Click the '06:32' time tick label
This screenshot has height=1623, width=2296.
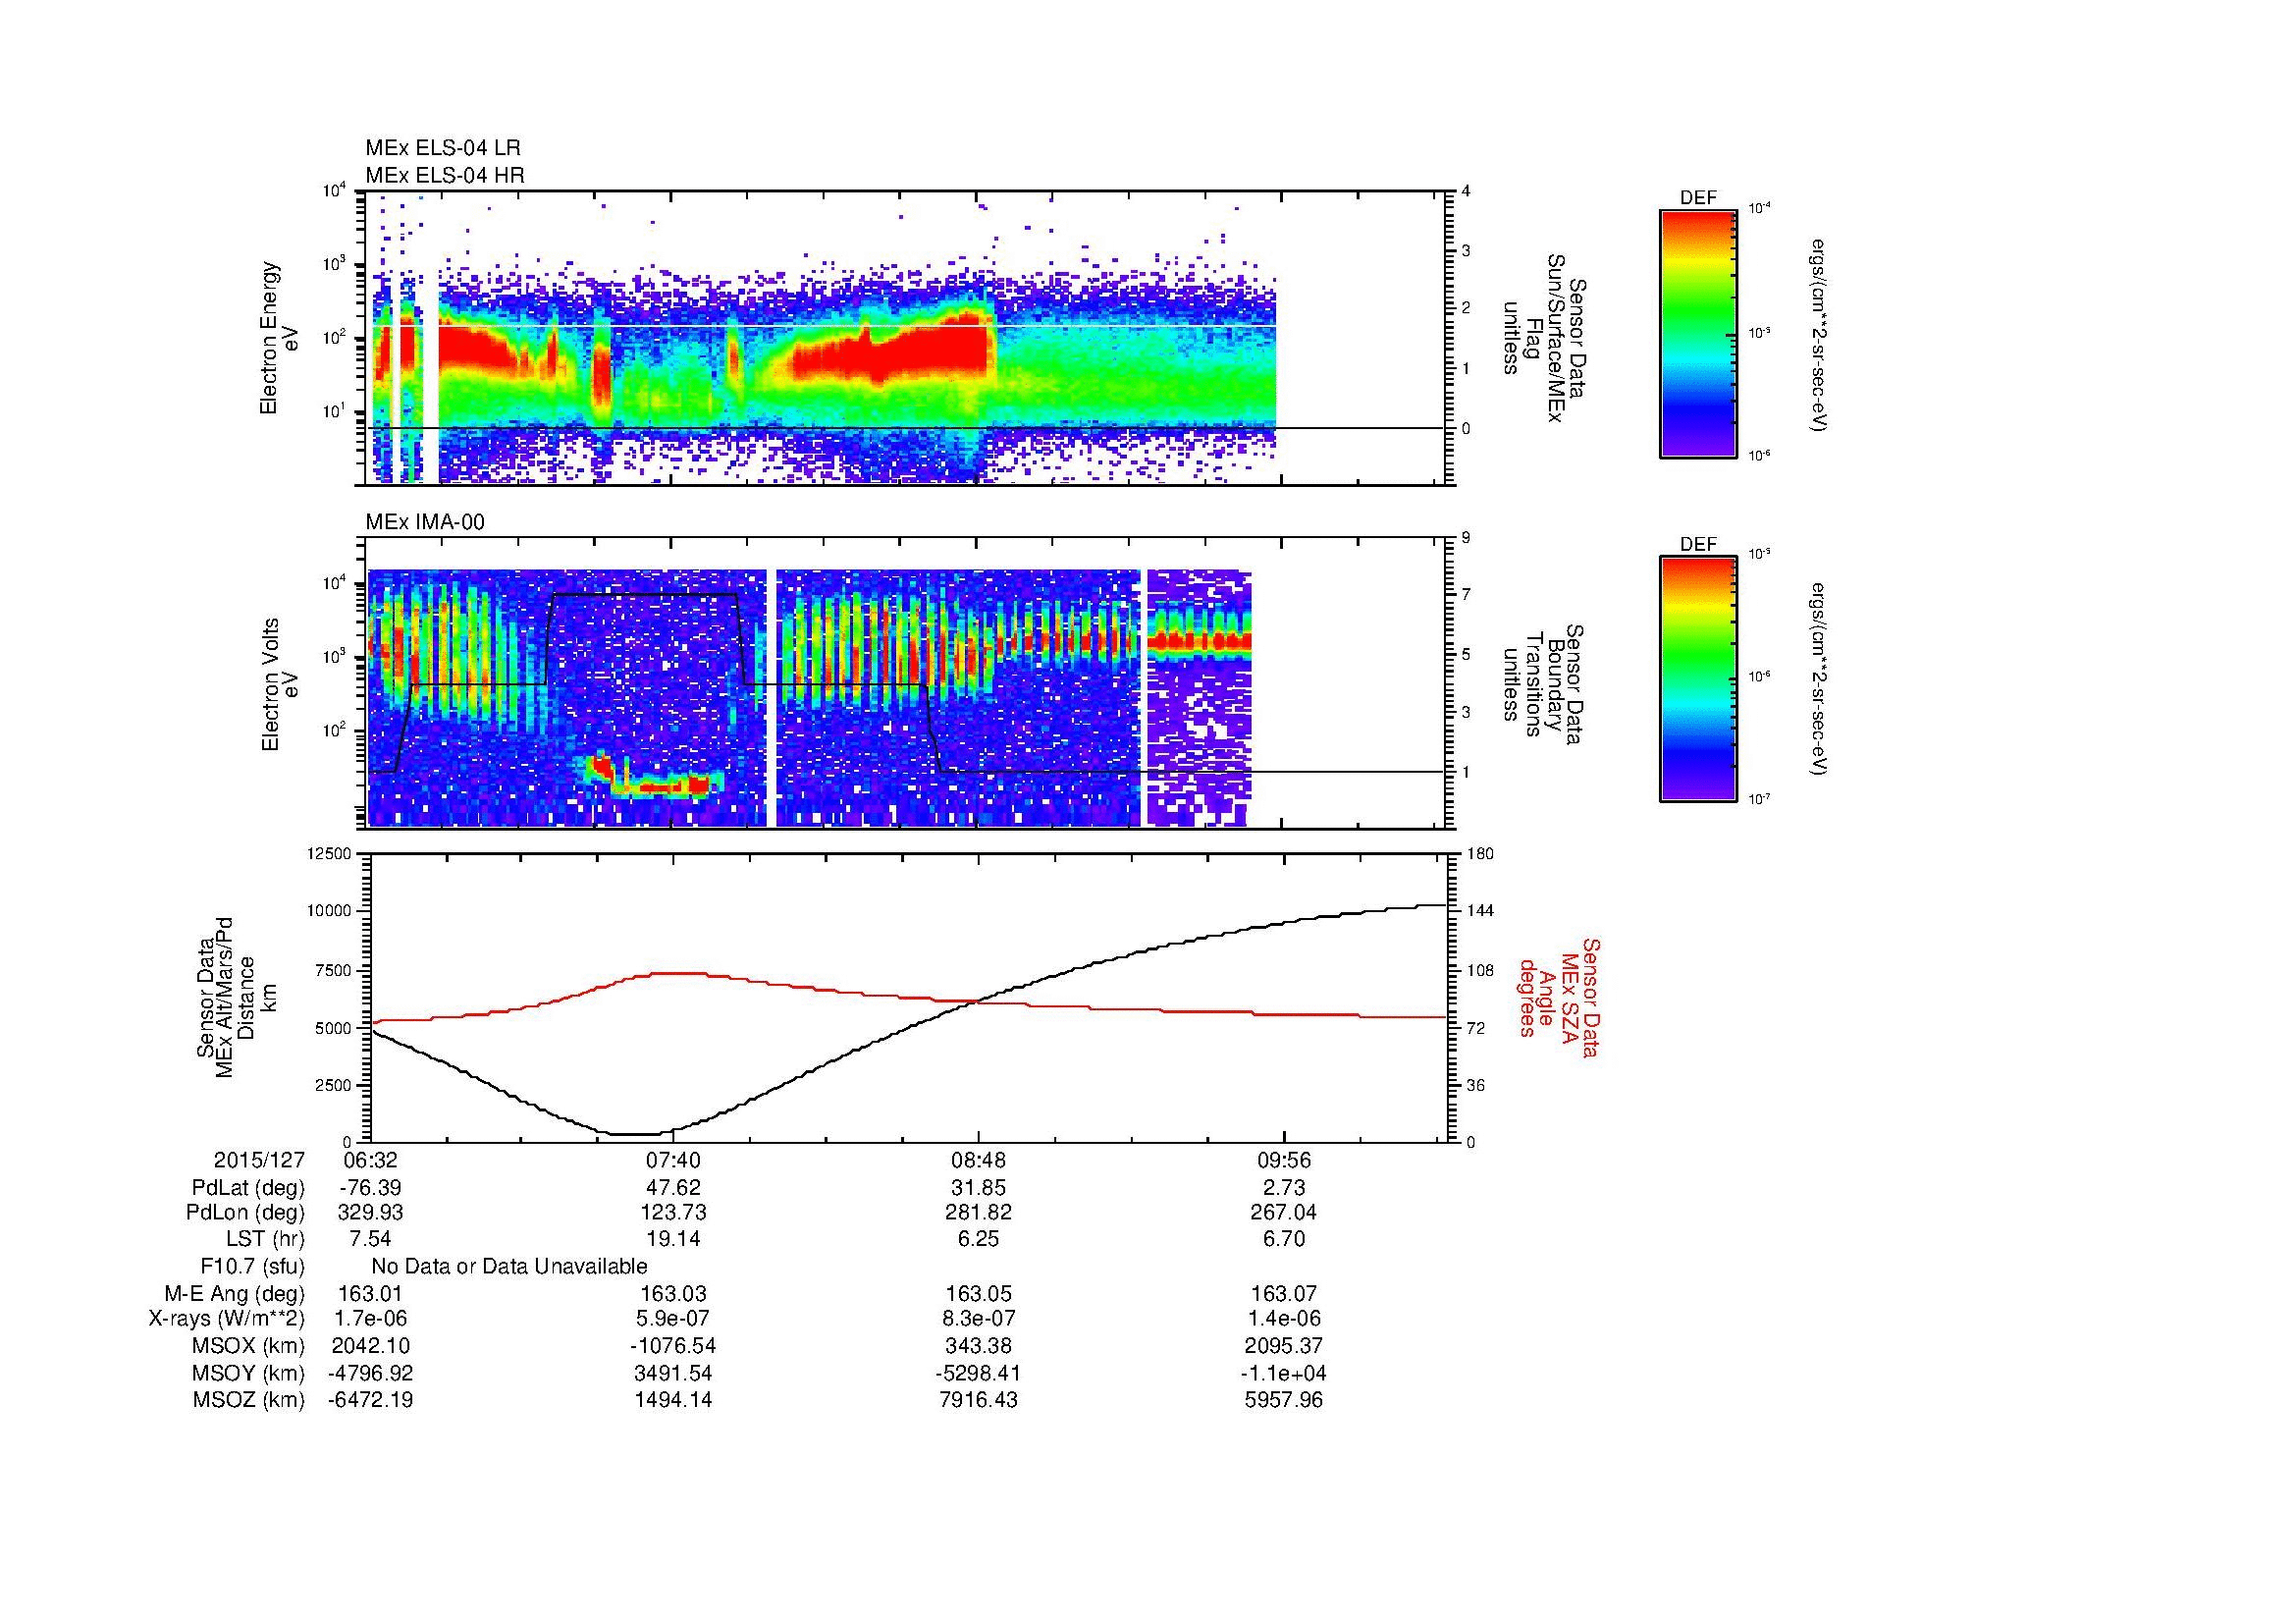point(369,1161)
